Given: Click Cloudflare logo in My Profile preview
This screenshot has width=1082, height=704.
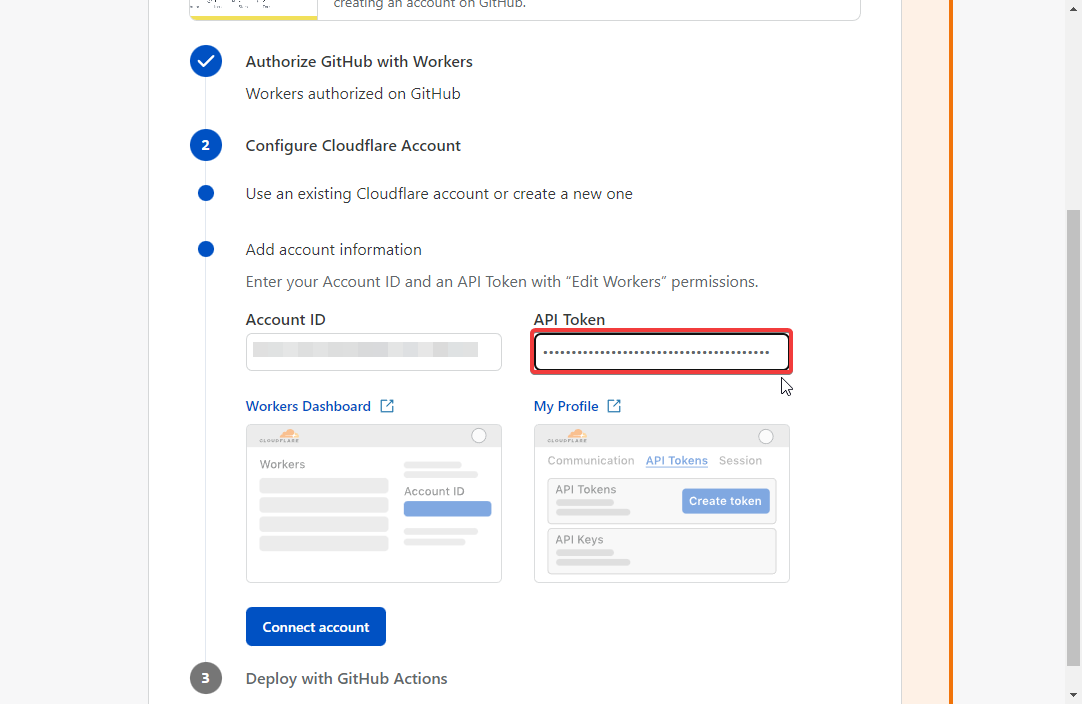Looking at the screenshot, I should (568, 436).
